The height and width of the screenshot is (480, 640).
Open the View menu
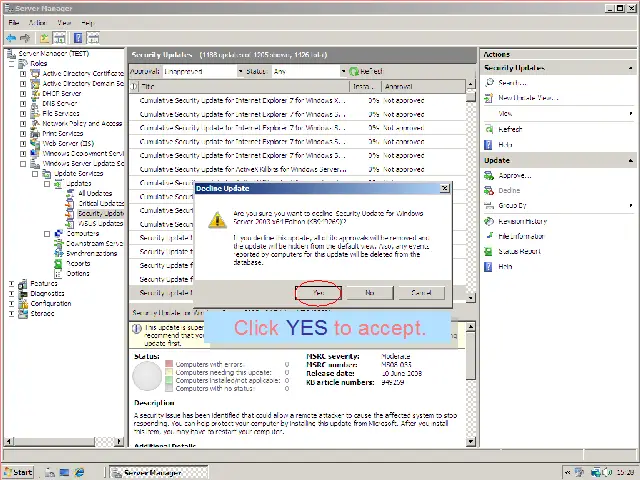point(64,22)
